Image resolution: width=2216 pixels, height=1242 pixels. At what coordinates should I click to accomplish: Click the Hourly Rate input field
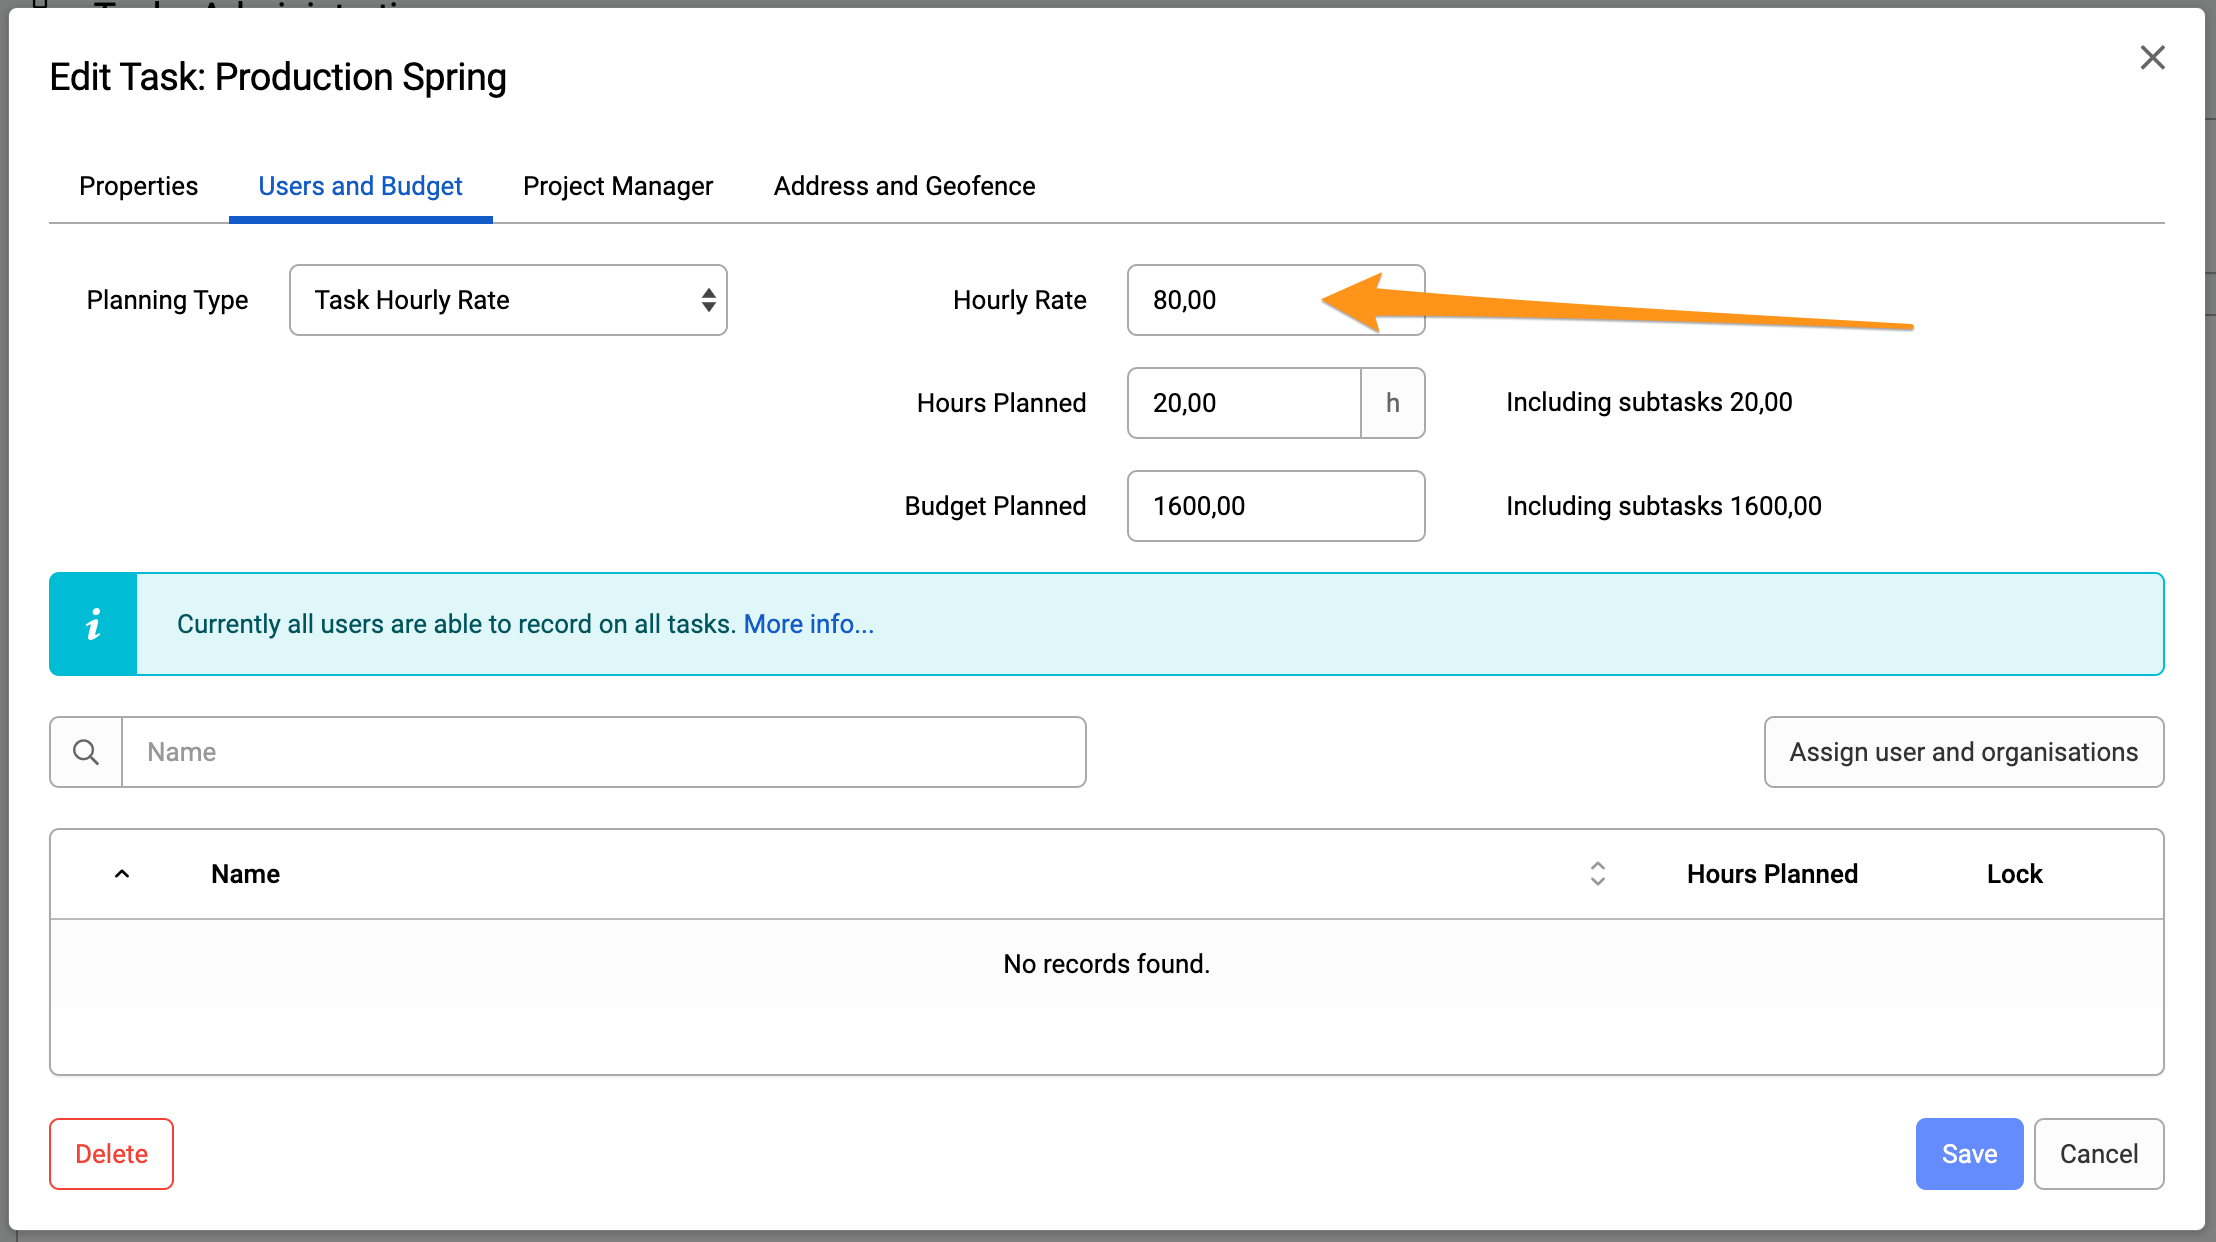(1276, 300)
